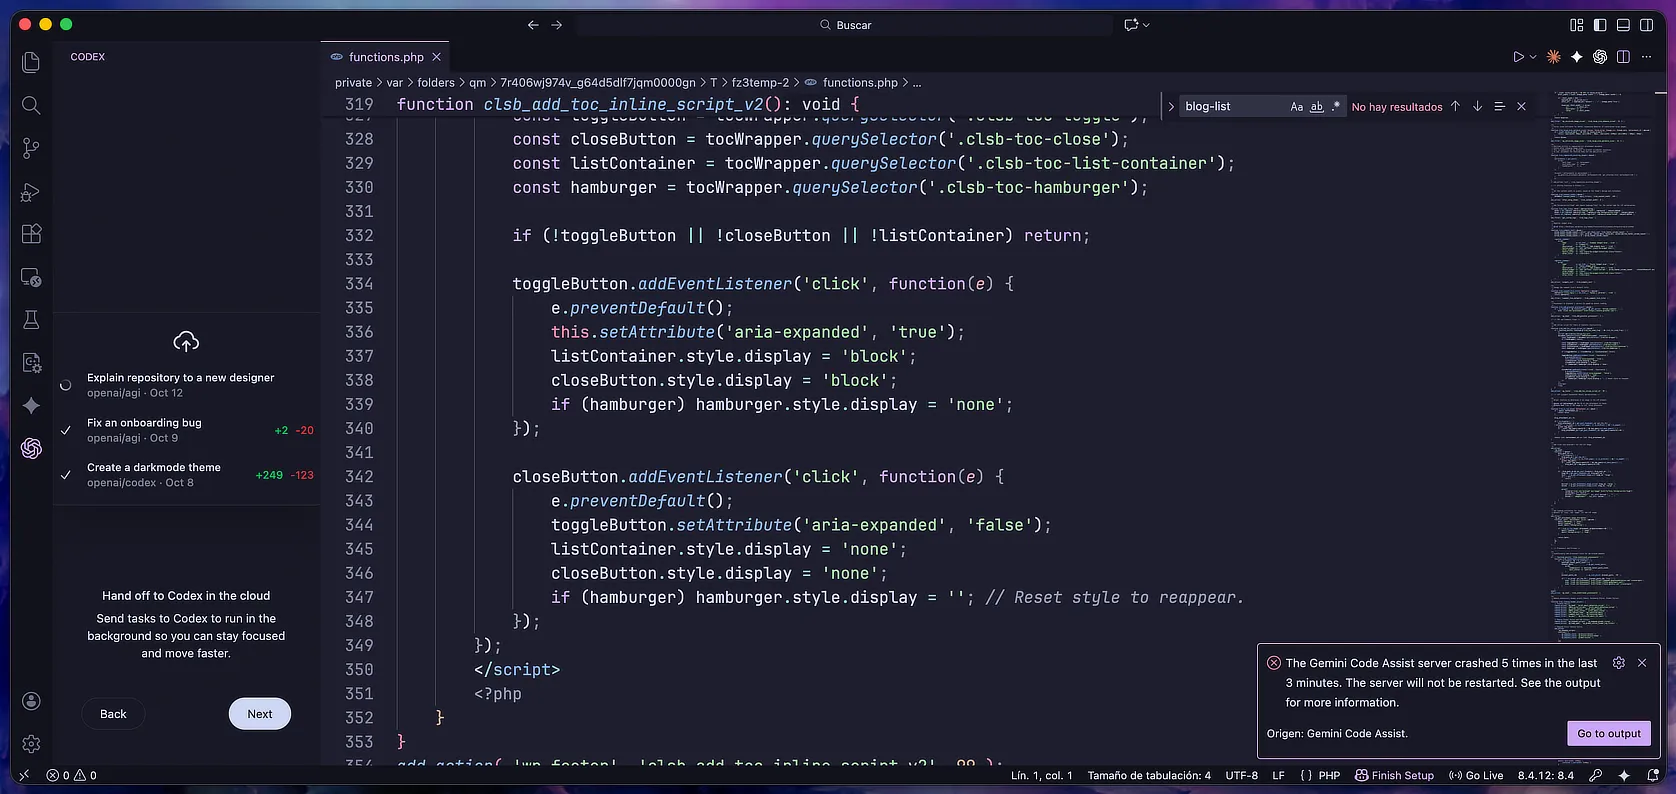Open the Testing flask icon view

point(31,320)
